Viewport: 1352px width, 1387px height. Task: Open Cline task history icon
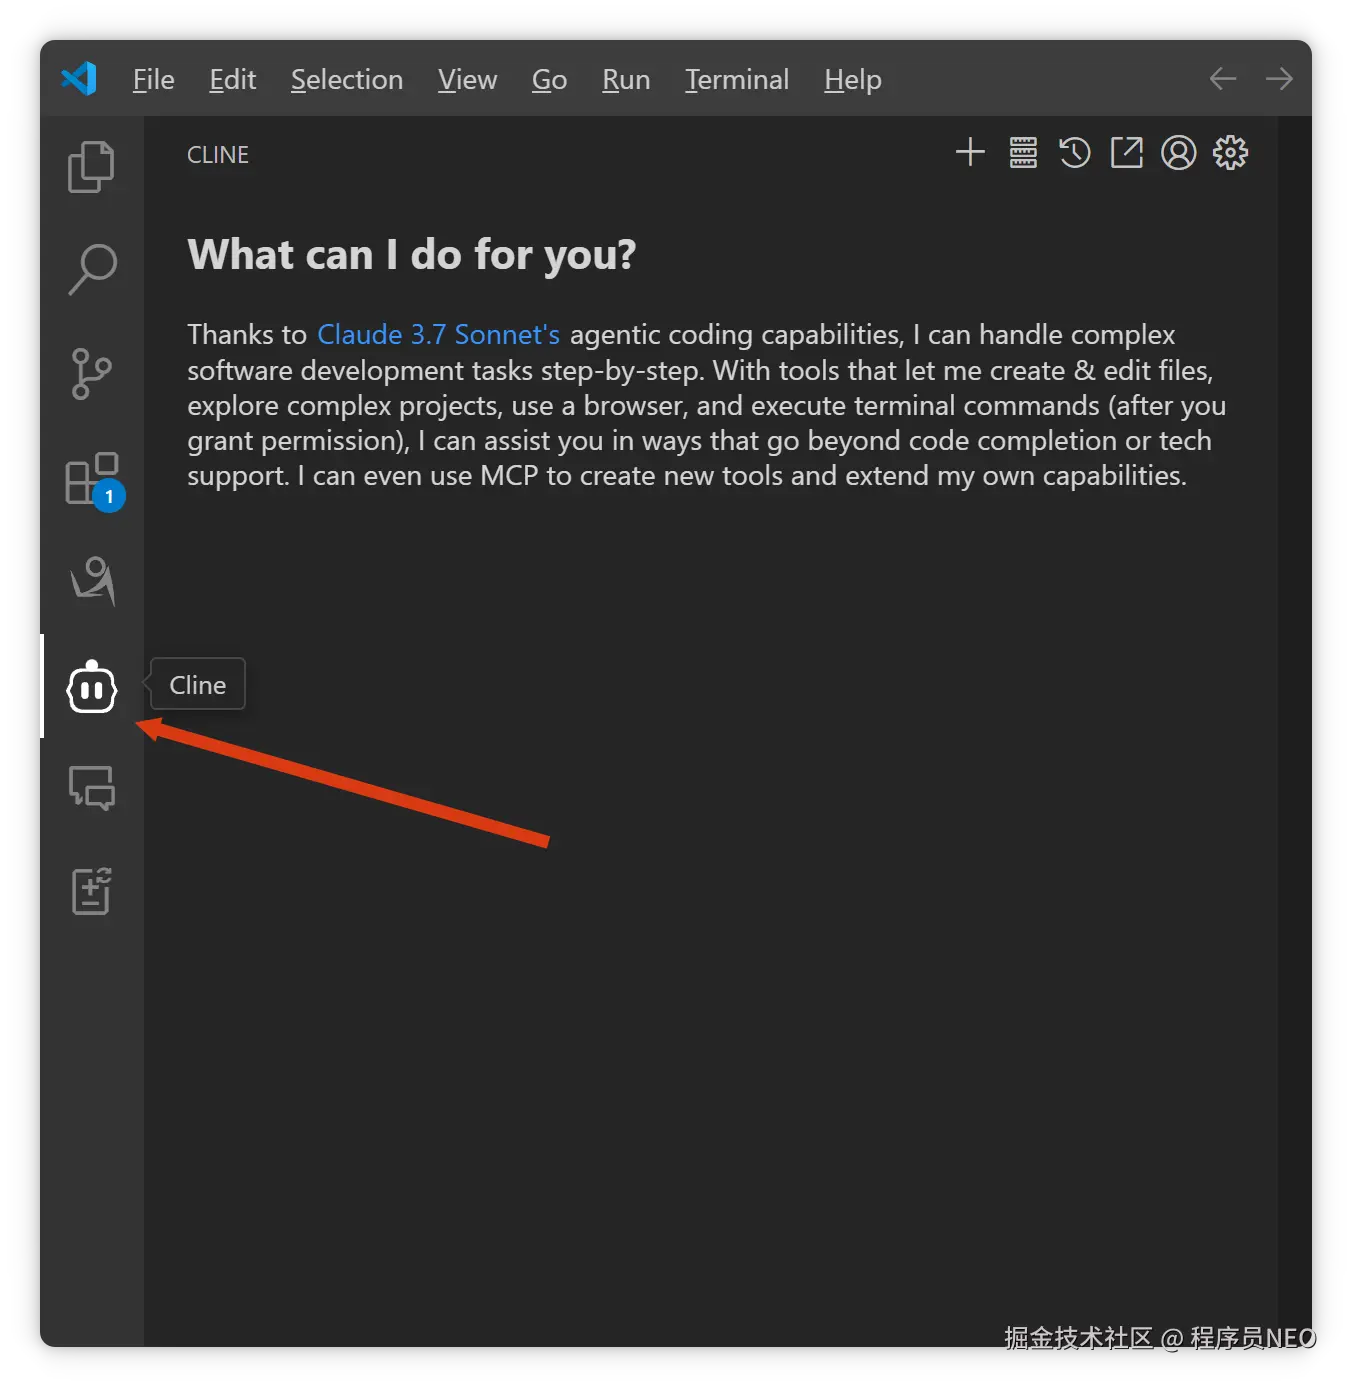pos(1075,153)
